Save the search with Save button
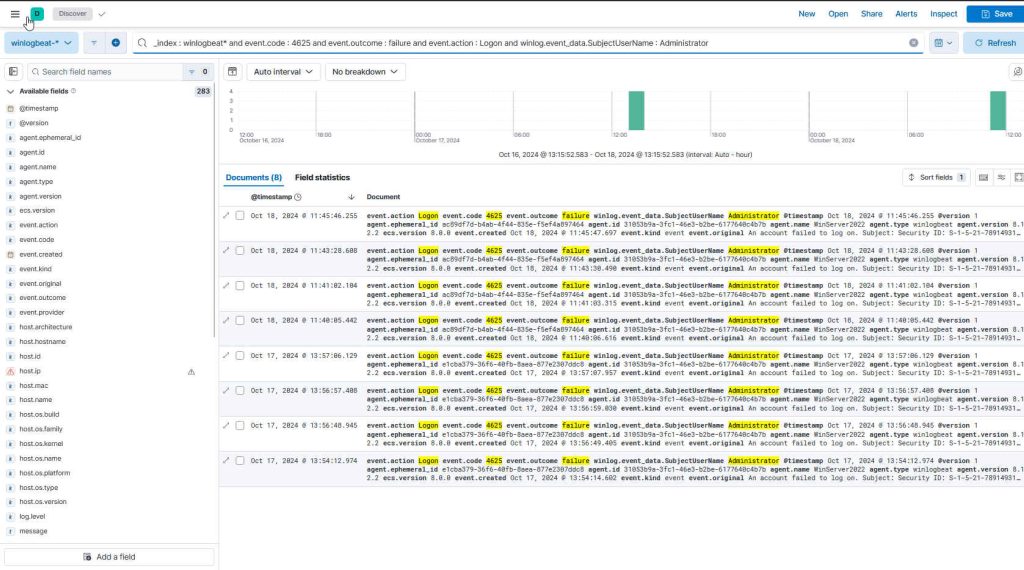This screenshot has height=570, width=1024. click(996, 14)
